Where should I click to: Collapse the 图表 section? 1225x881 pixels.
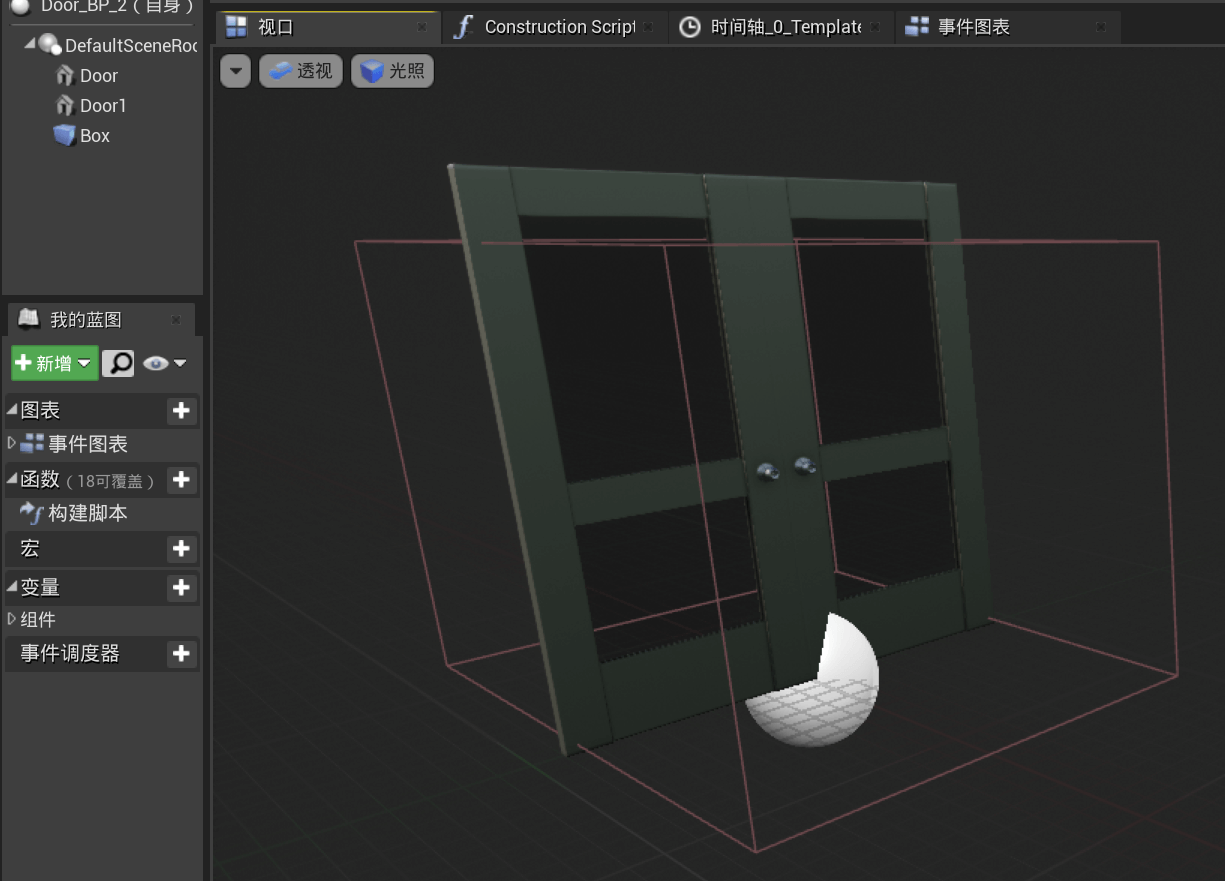pyautogui.click(x=12, y=410)
